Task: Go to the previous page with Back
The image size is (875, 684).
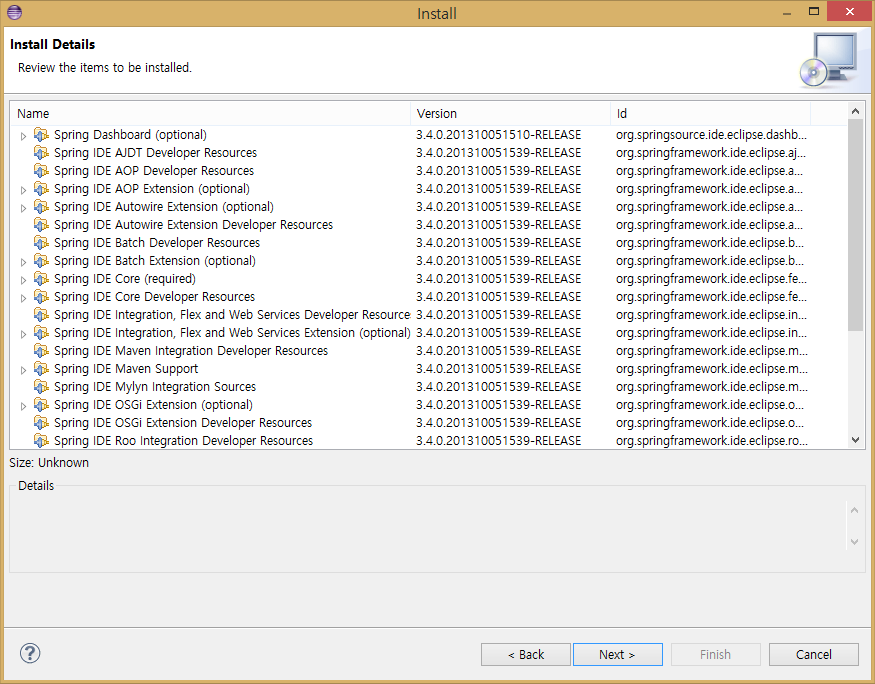Action: [x=526, y=654]
